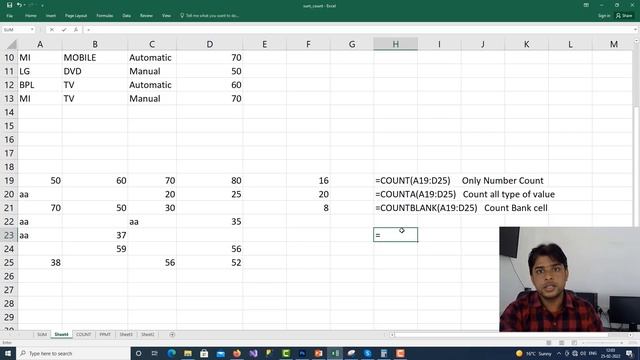Click into the formula bar input

(359, 30)
